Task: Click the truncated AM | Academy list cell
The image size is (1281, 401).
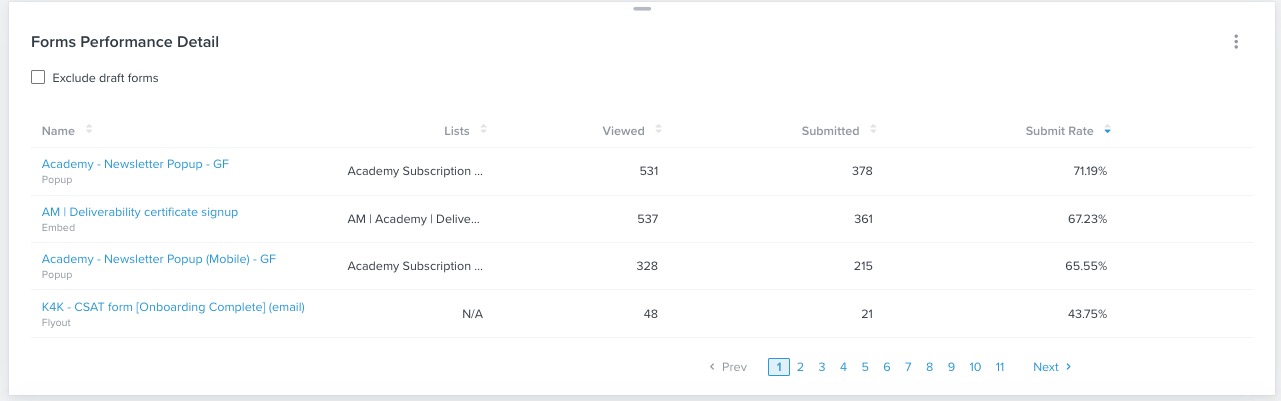Action: [414, 219]
